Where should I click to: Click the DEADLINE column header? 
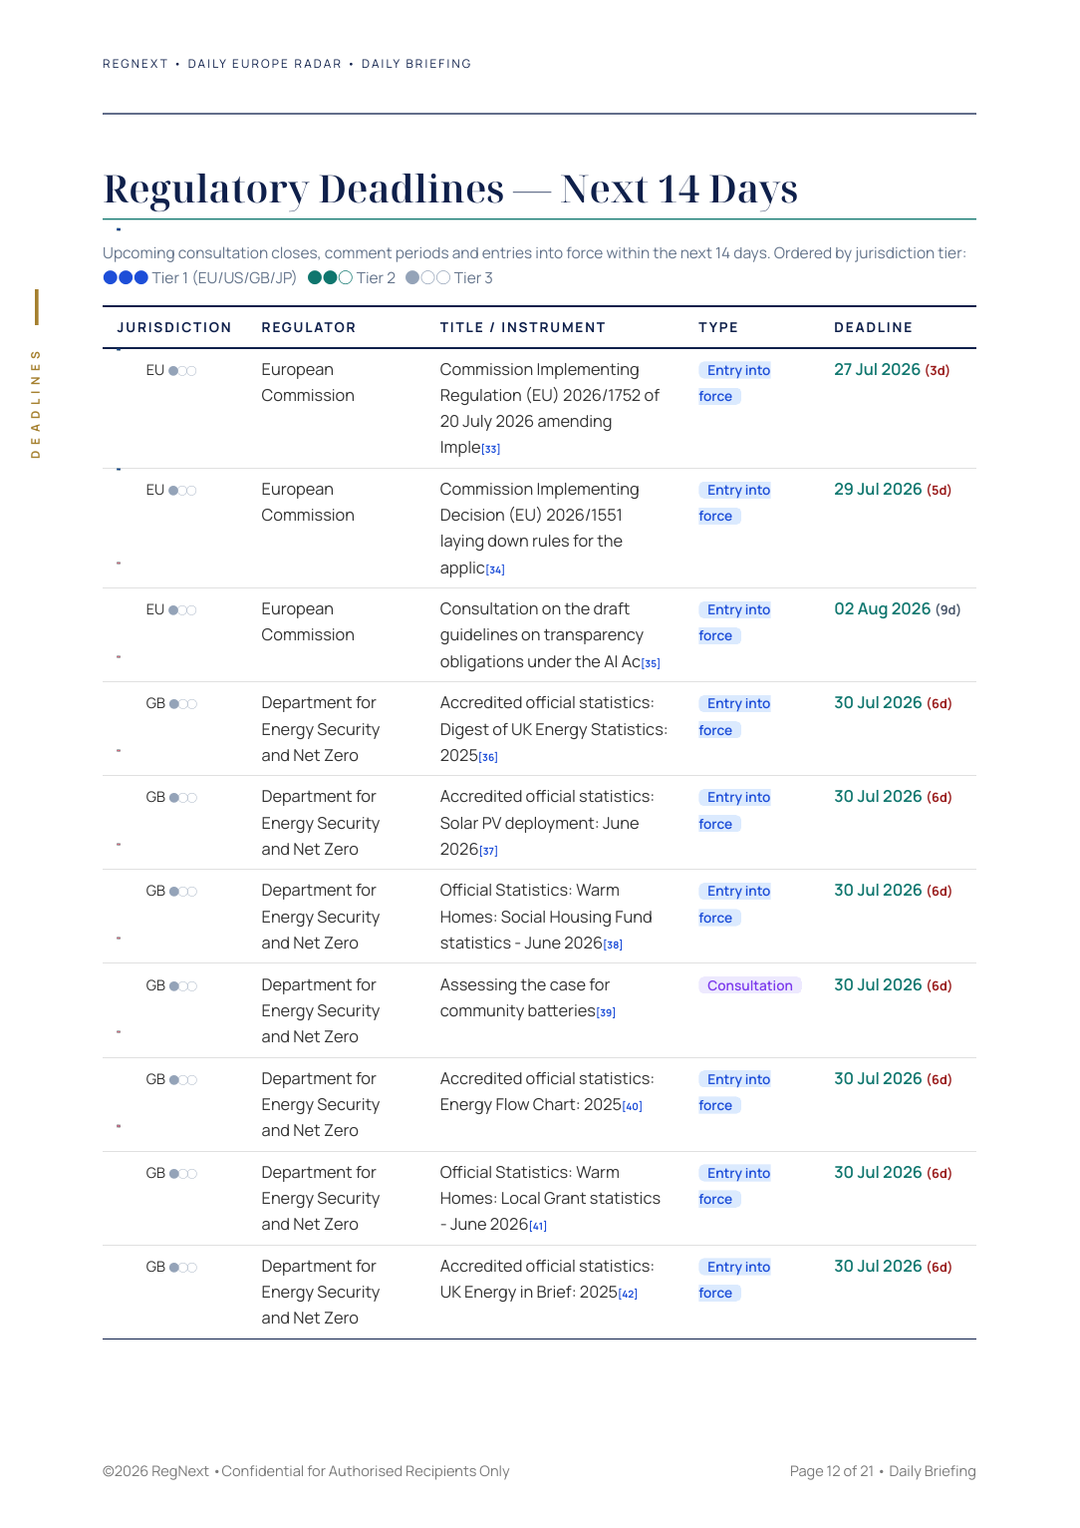pos(874,328)
